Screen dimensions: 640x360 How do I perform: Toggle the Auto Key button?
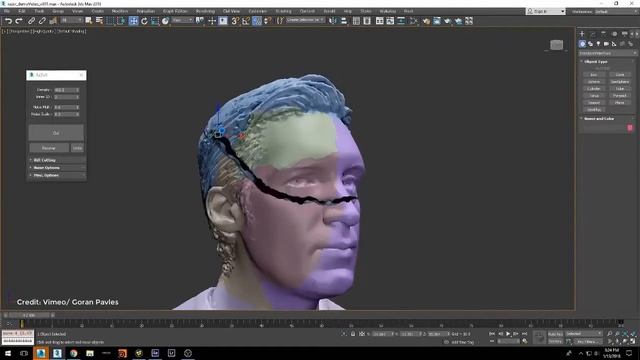[555, 334]
